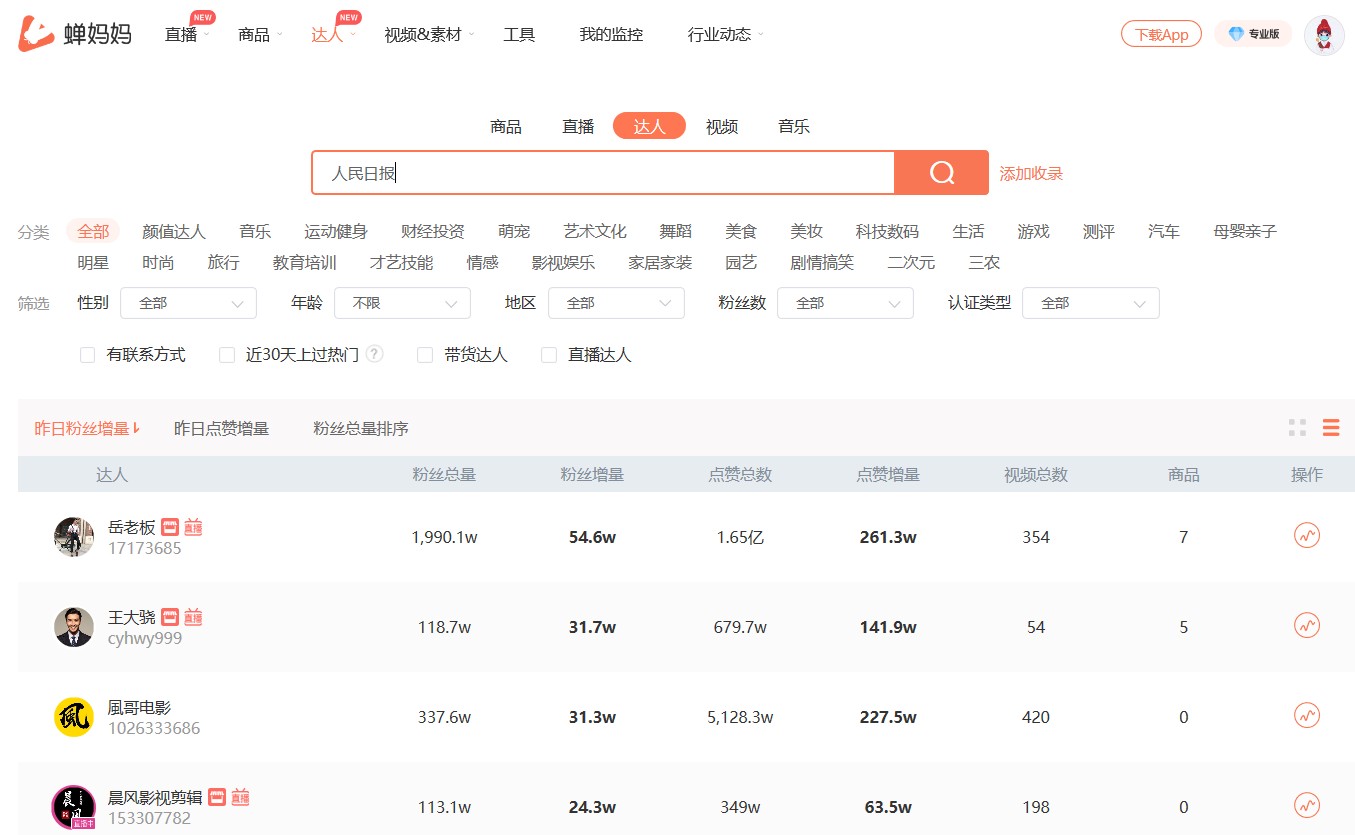Open 王大骁's profile avatar
The width and height of the screenshot is (1355, 835).
pyautogui.click(x=74, y=627)
